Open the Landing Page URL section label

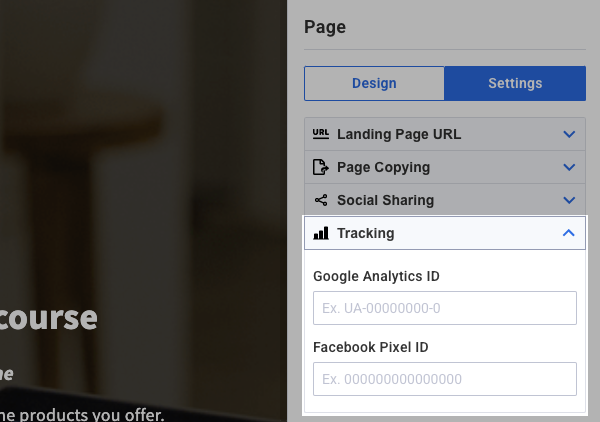click(x=399, y=134)
